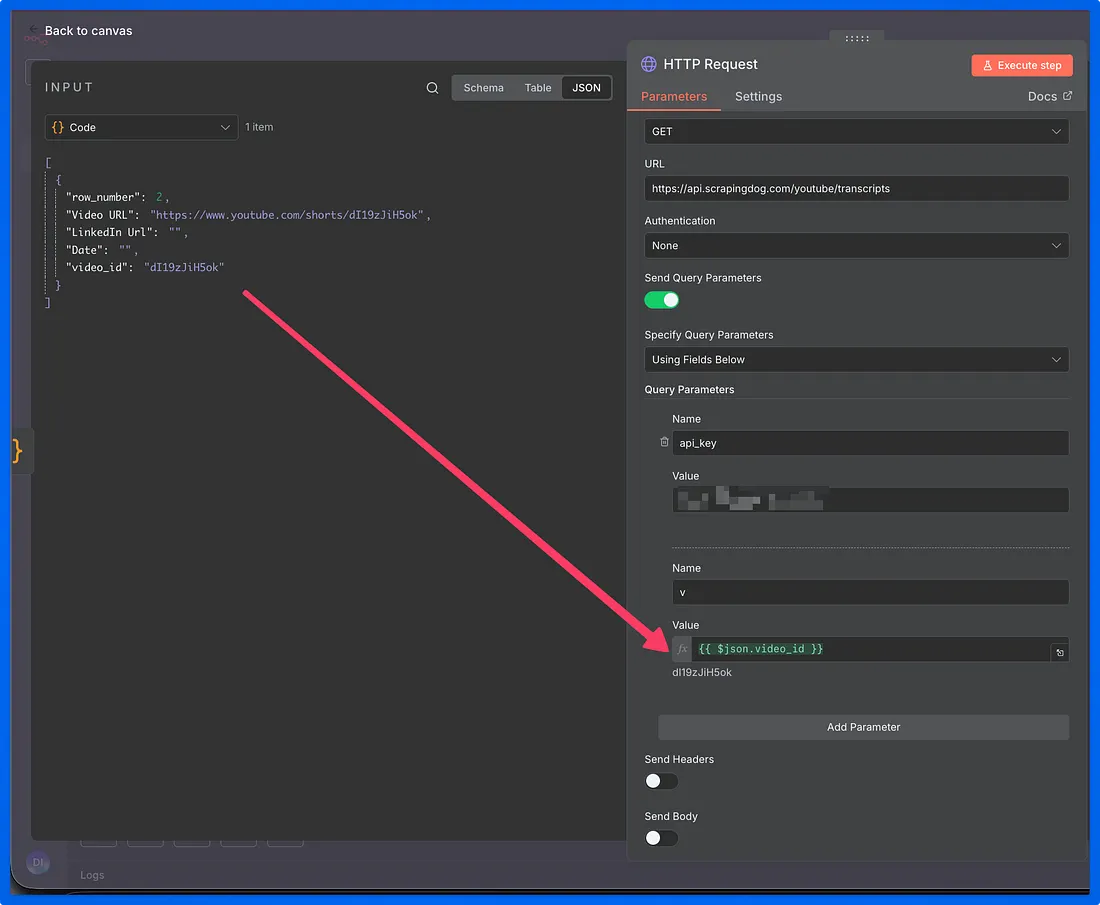Enable the Send Headers toggle
The height and width of the screenshot is (905, 1100).
click(661, 781)
